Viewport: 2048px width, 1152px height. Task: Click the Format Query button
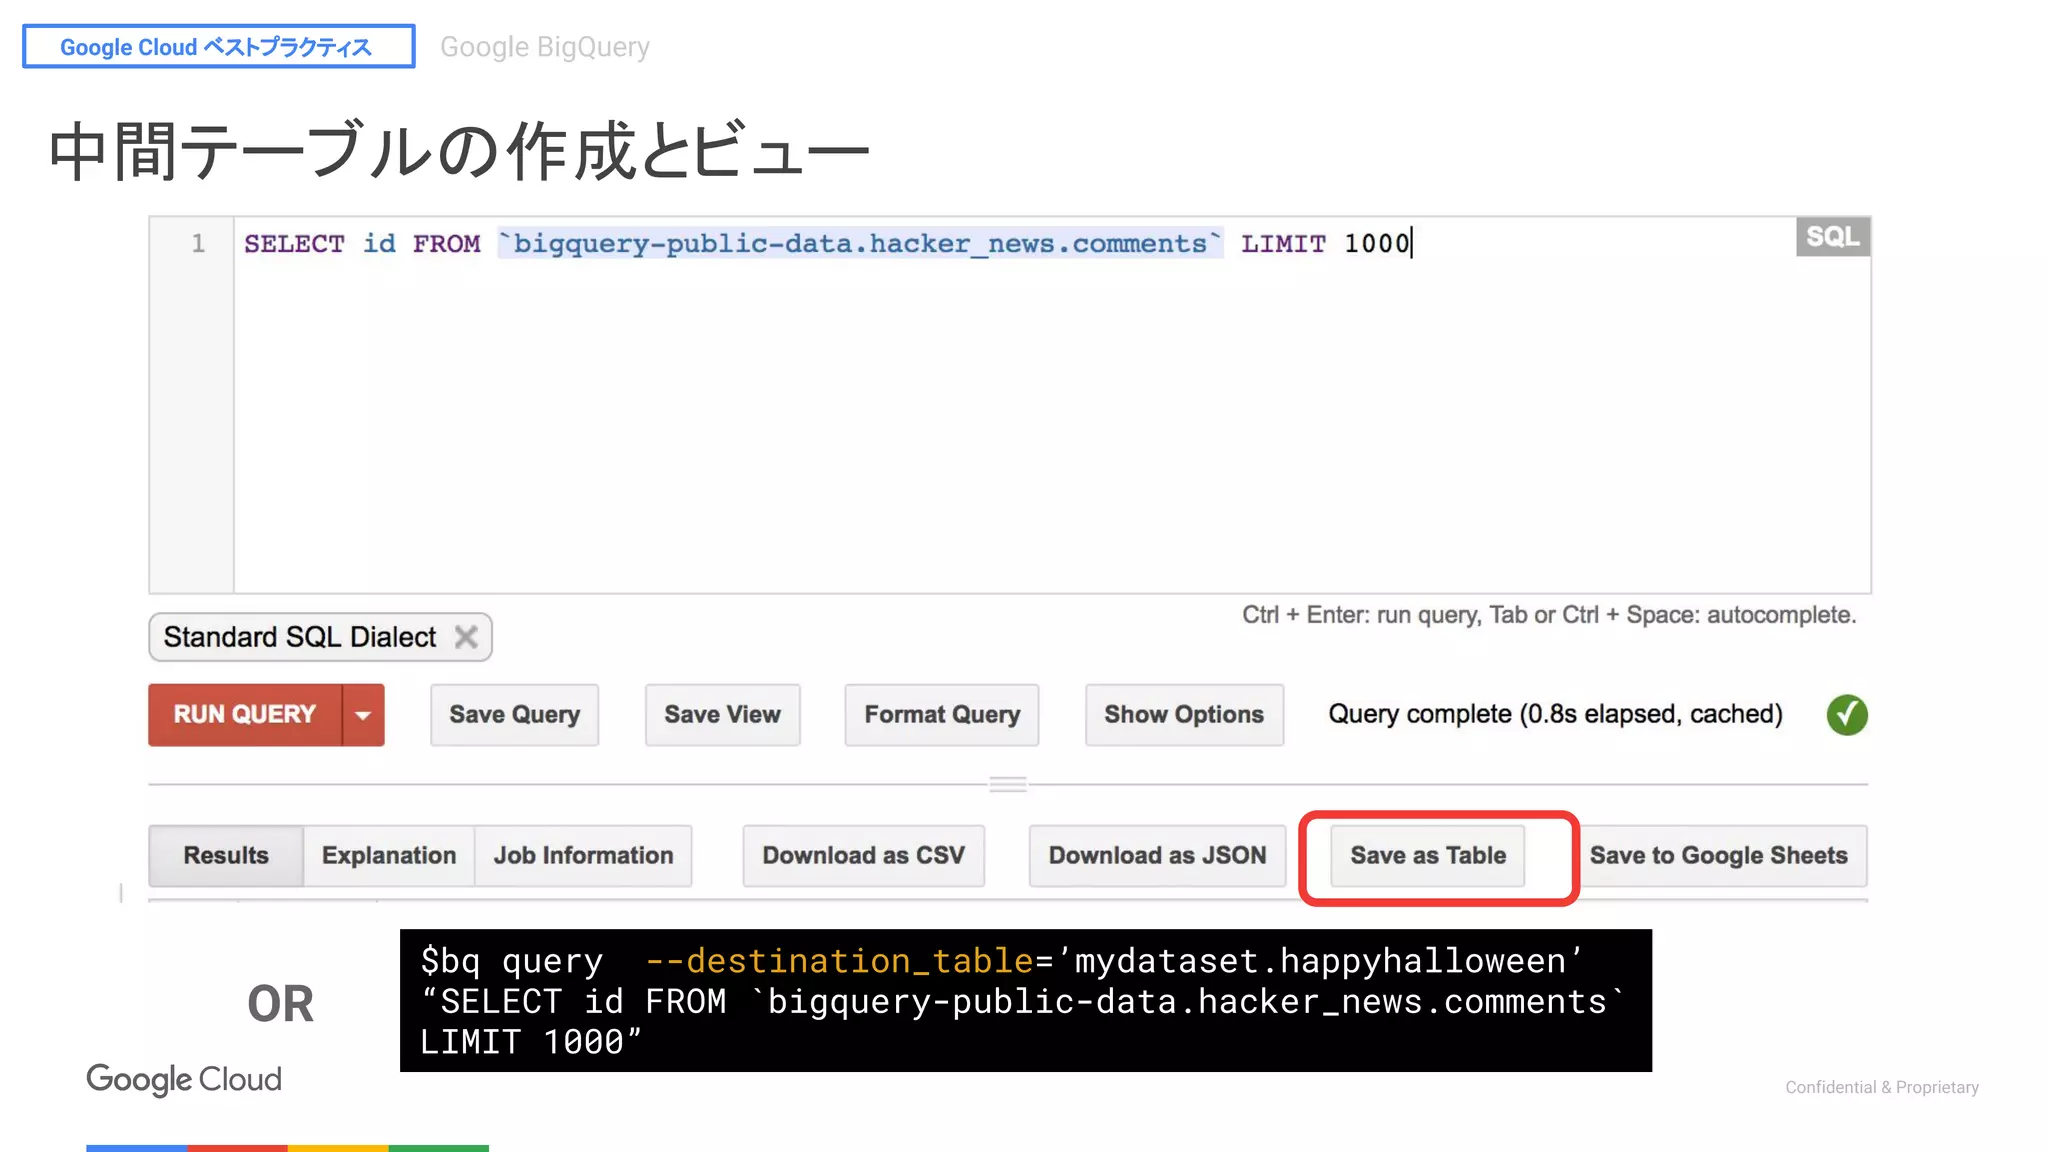pos(942,714)
